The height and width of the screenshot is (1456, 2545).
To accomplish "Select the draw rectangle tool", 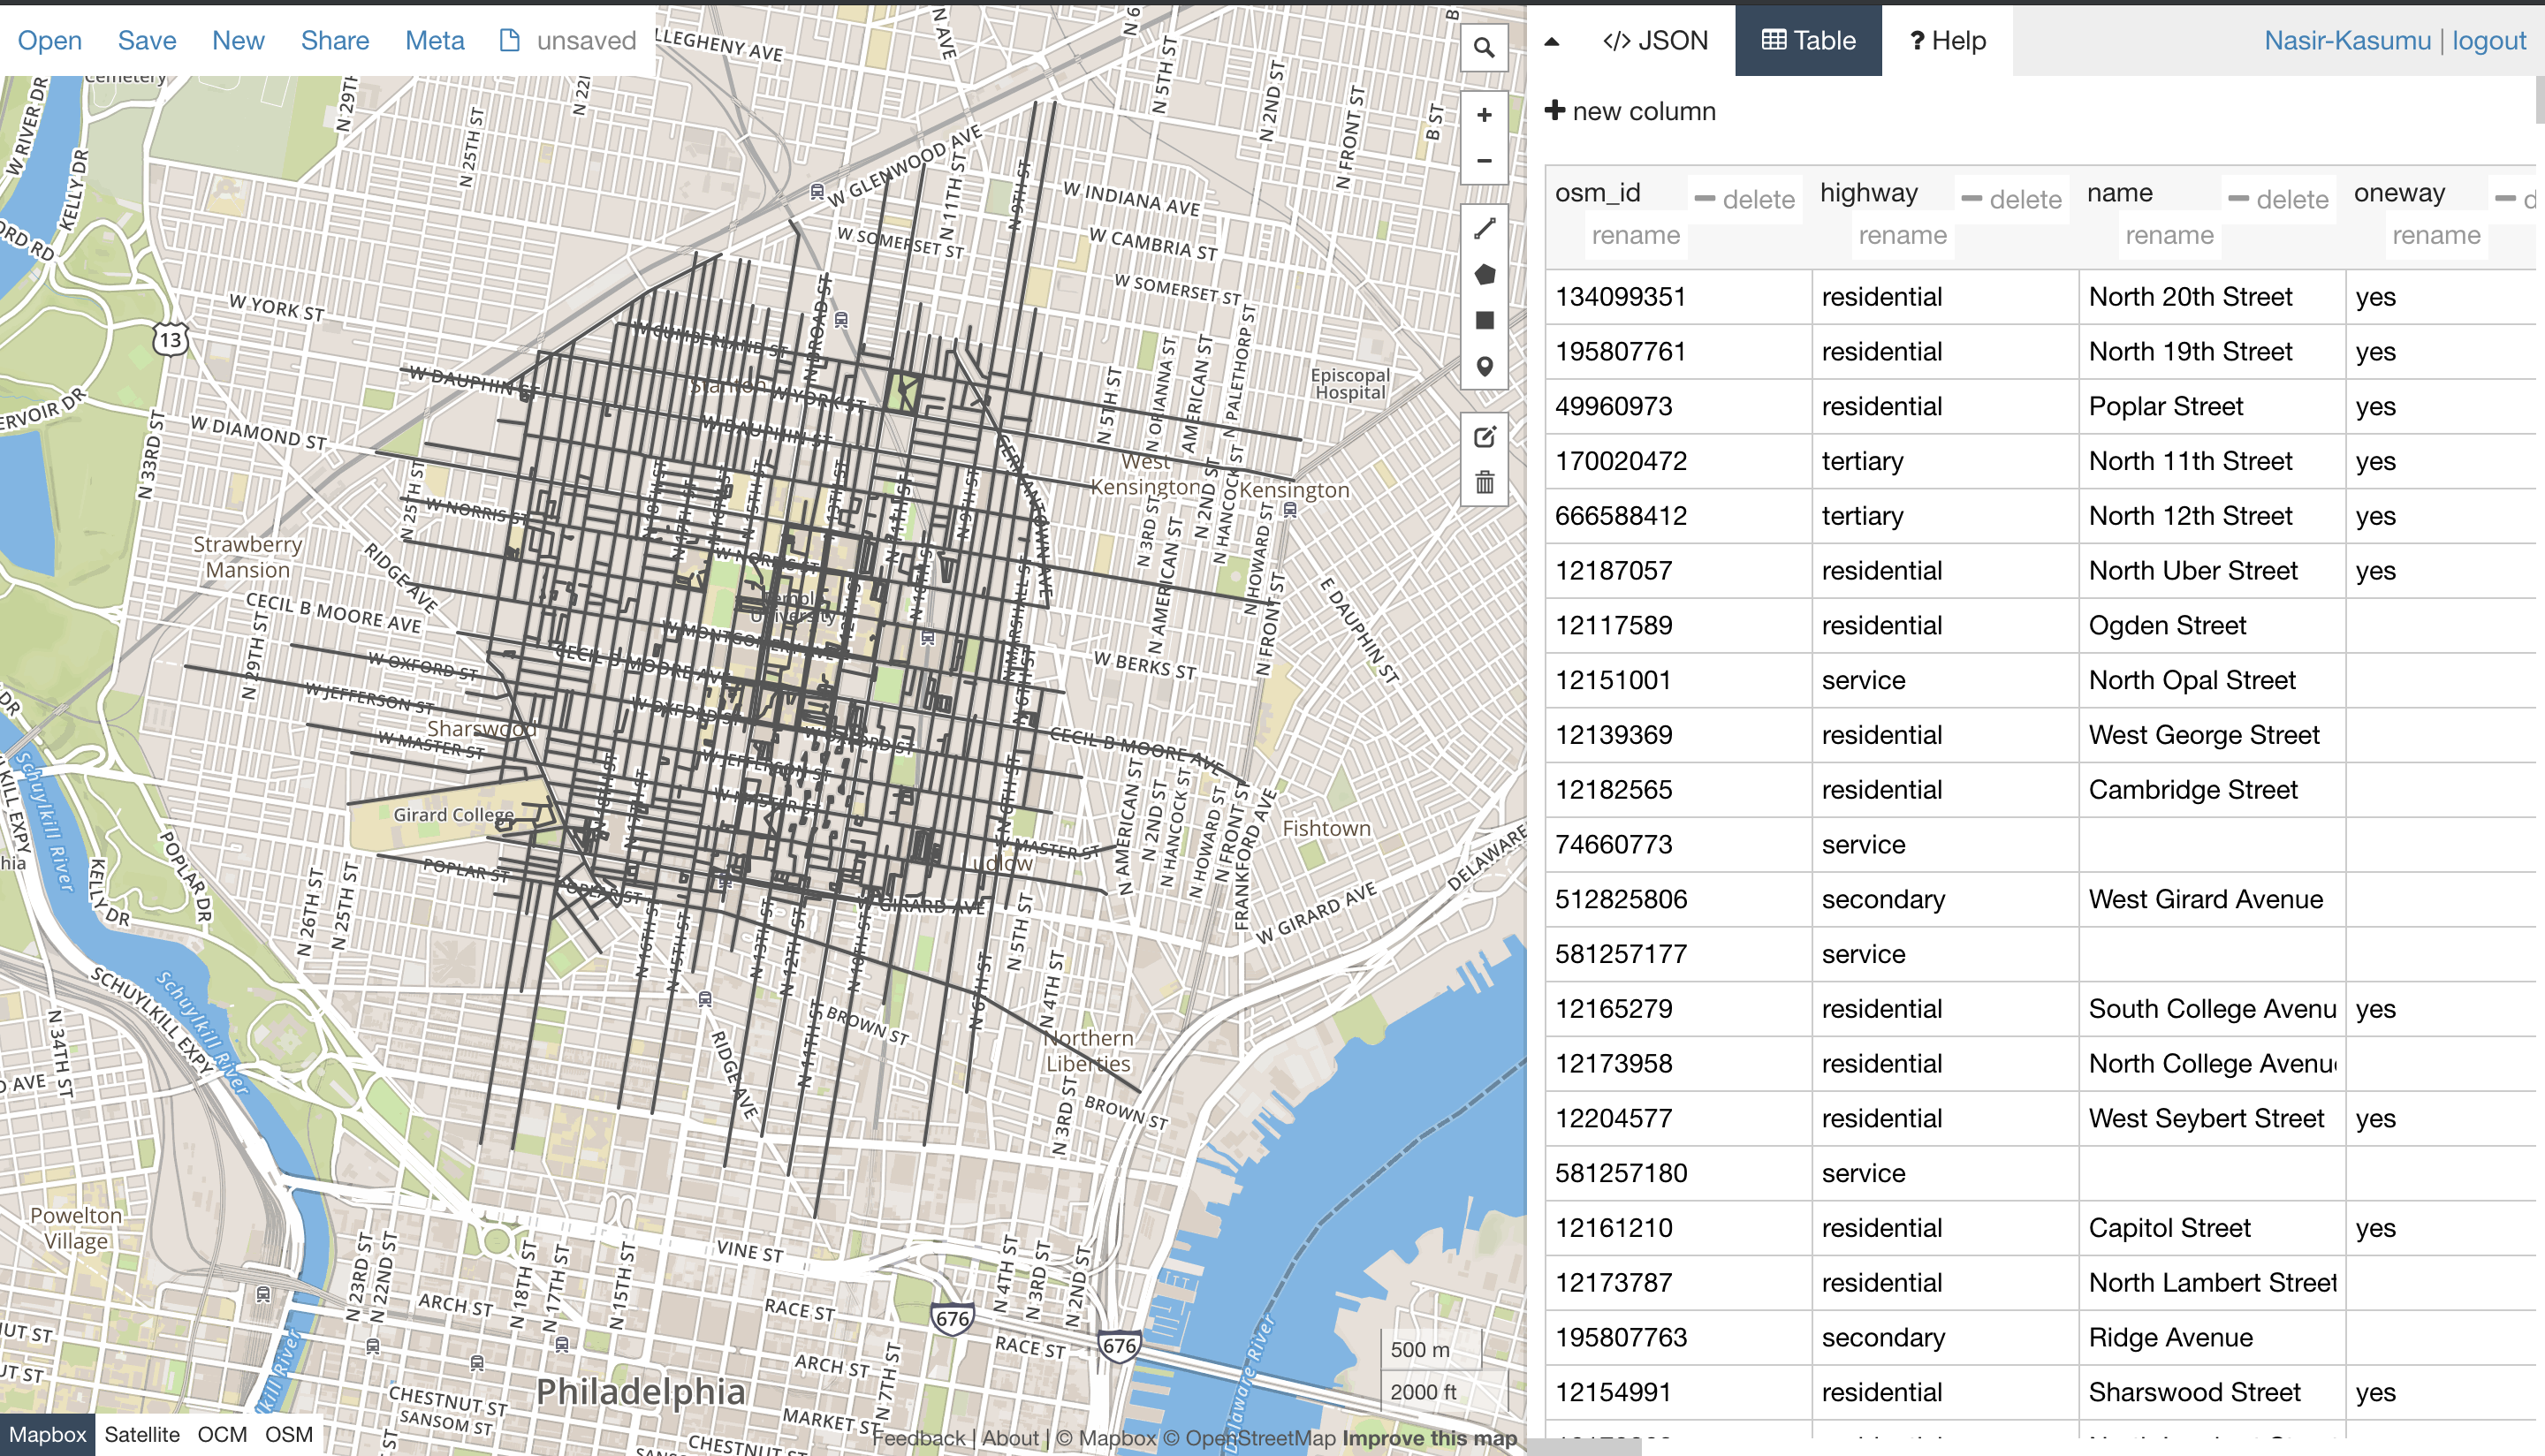I will pos(1484,320).
